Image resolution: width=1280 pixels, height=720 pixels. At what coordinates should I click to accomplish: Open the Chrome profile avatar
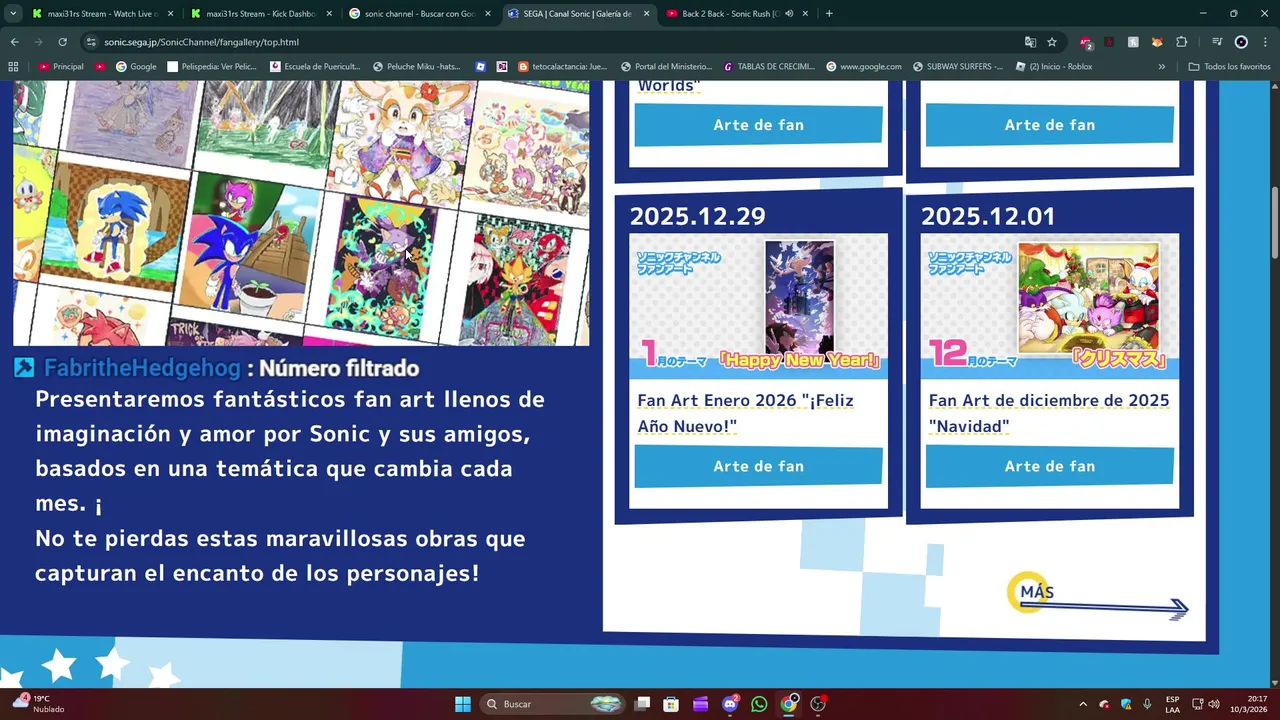pyautogui.click(x=1241, y=42)
